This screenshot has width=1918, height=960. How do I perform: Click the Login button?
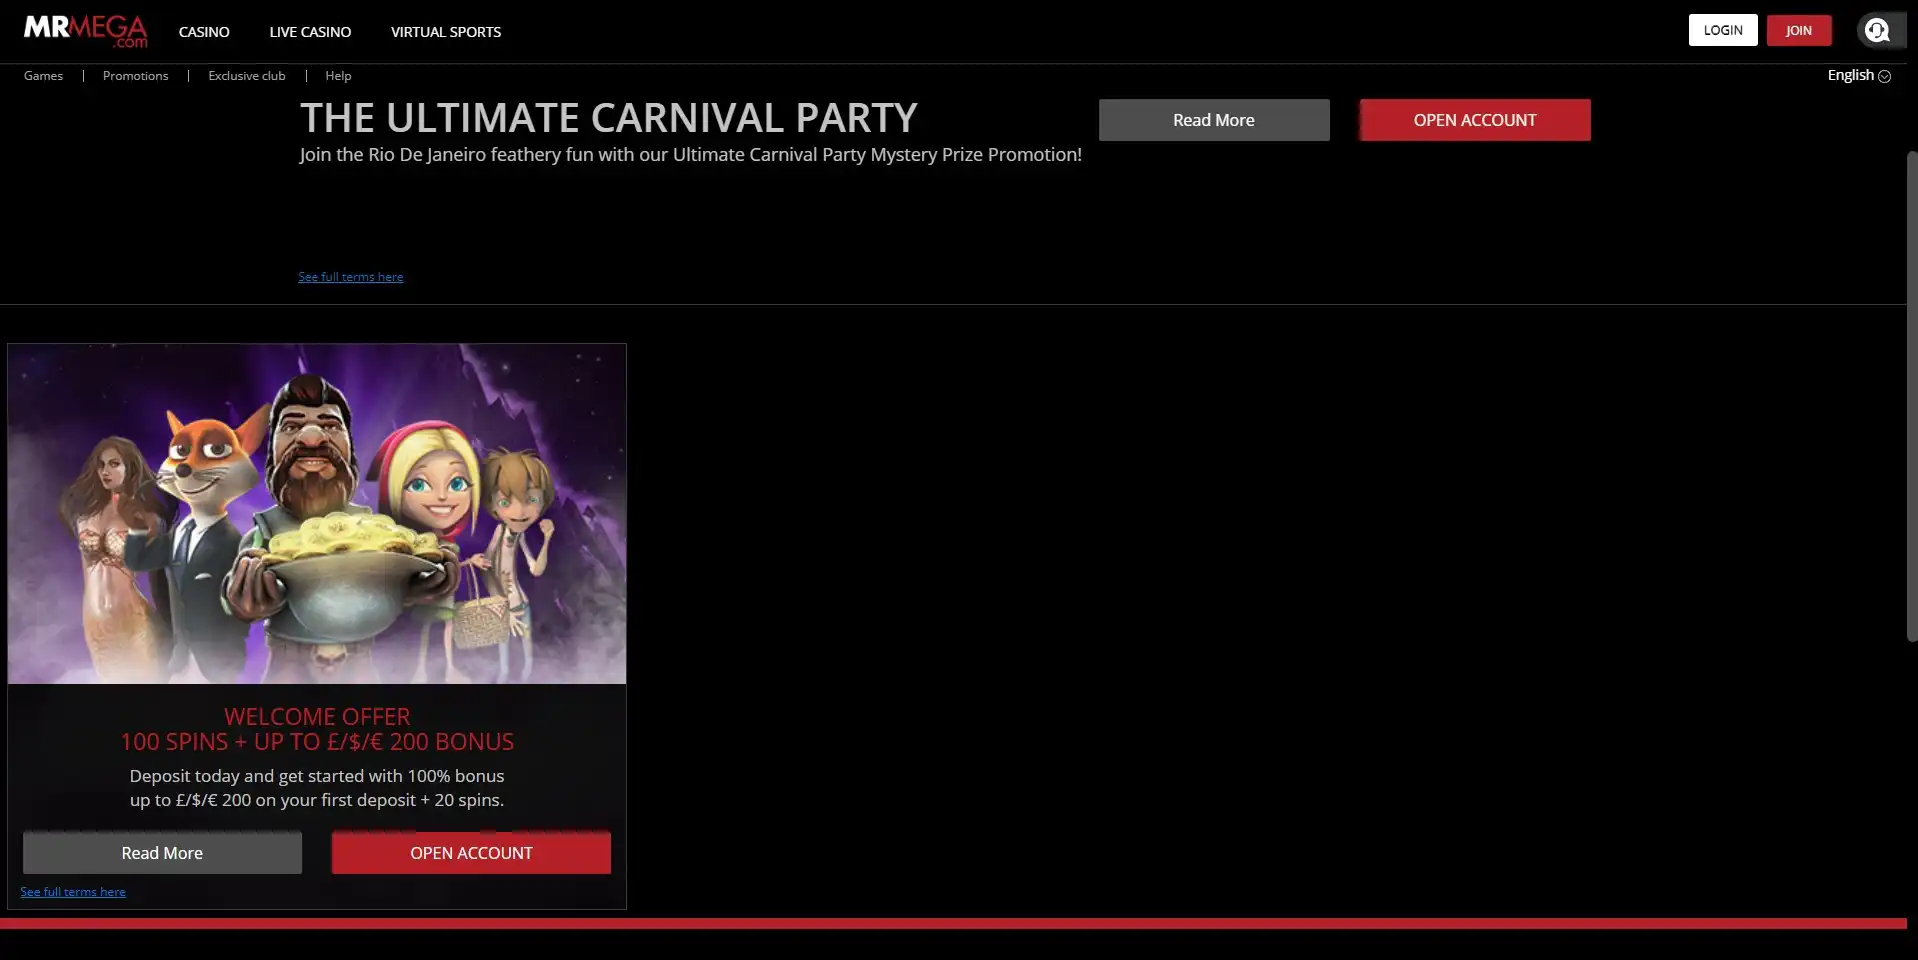(x=1722, y=30)
